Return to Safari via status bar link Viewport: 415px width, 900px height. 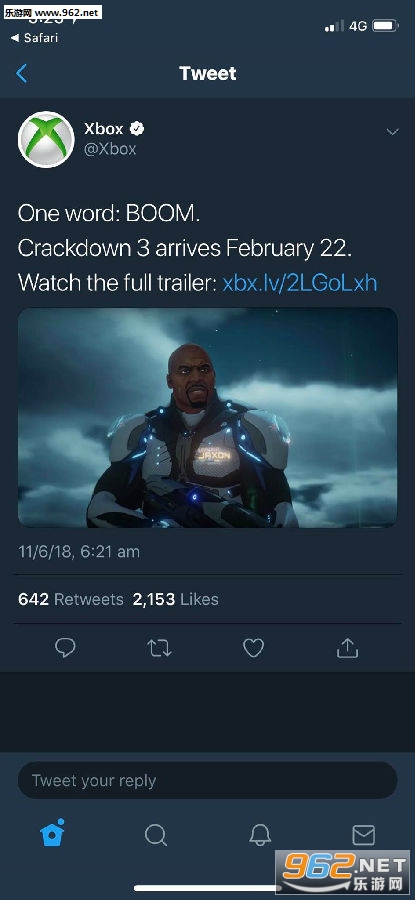coord(34,38)
